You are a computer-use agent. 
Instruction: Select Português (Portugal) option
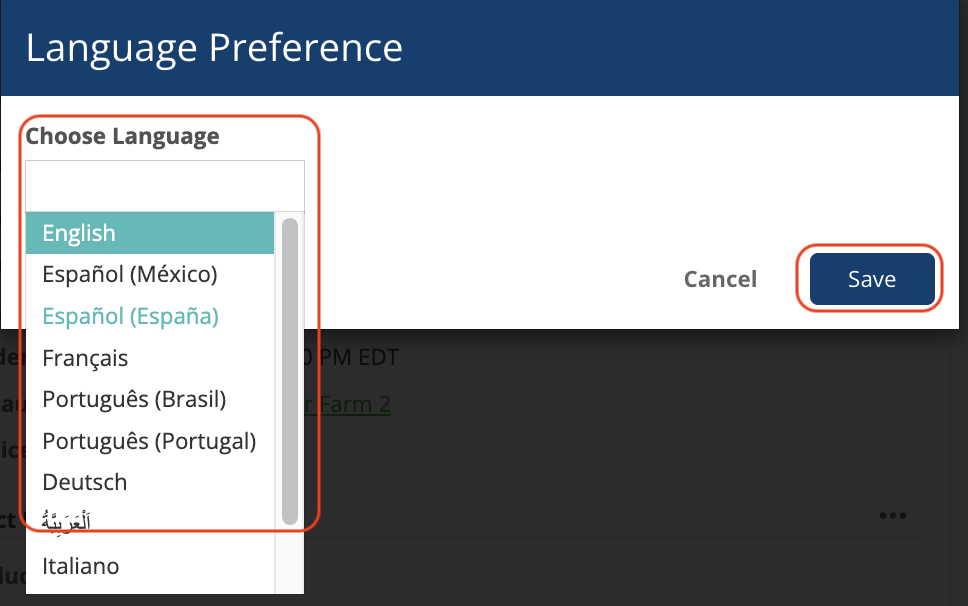point(149,441)
